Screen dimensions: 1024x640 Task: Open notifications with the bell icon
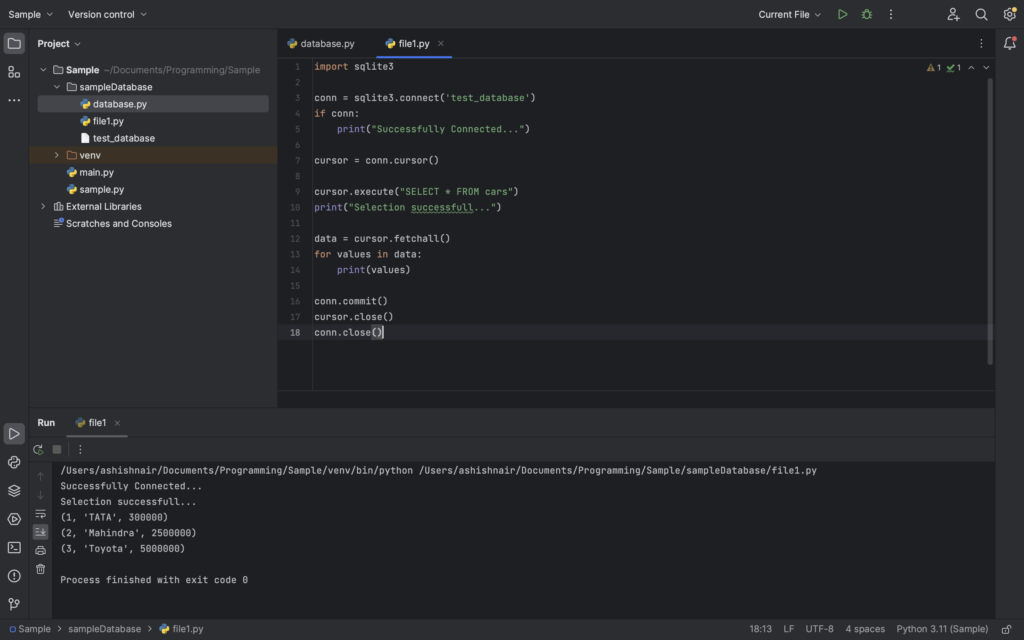pos(1008,43)
